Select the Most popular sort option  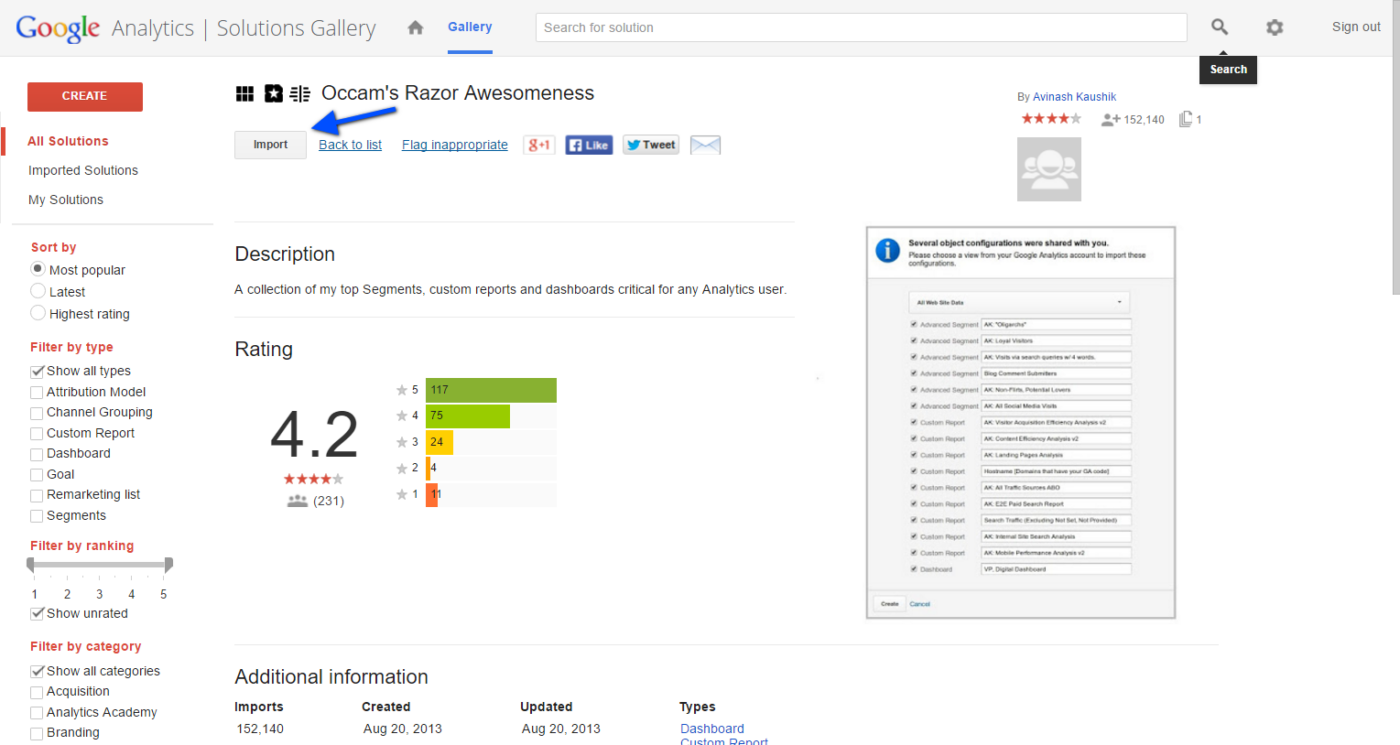point(38,269)
